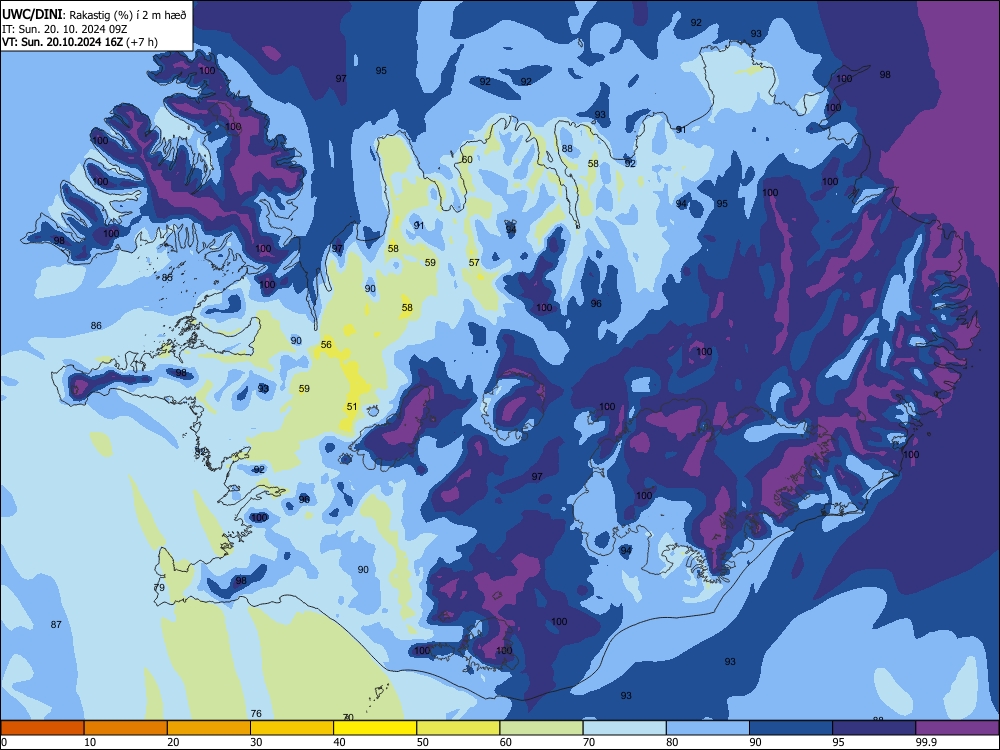Click the 'Rakastig (%) í 2 m hæð' label

pyautogui.click(x=128, y=15)
